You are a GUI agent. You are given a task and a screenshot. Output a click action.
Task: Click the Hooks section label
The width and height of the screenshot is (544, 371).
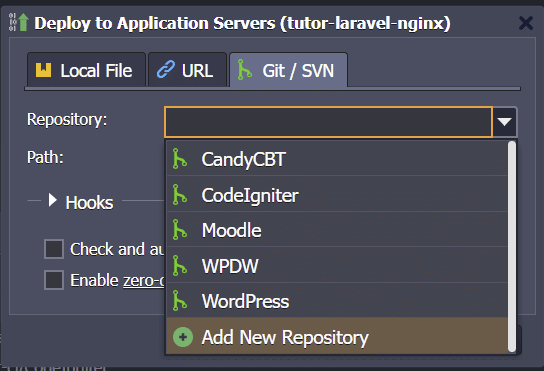tap(90, 202)
